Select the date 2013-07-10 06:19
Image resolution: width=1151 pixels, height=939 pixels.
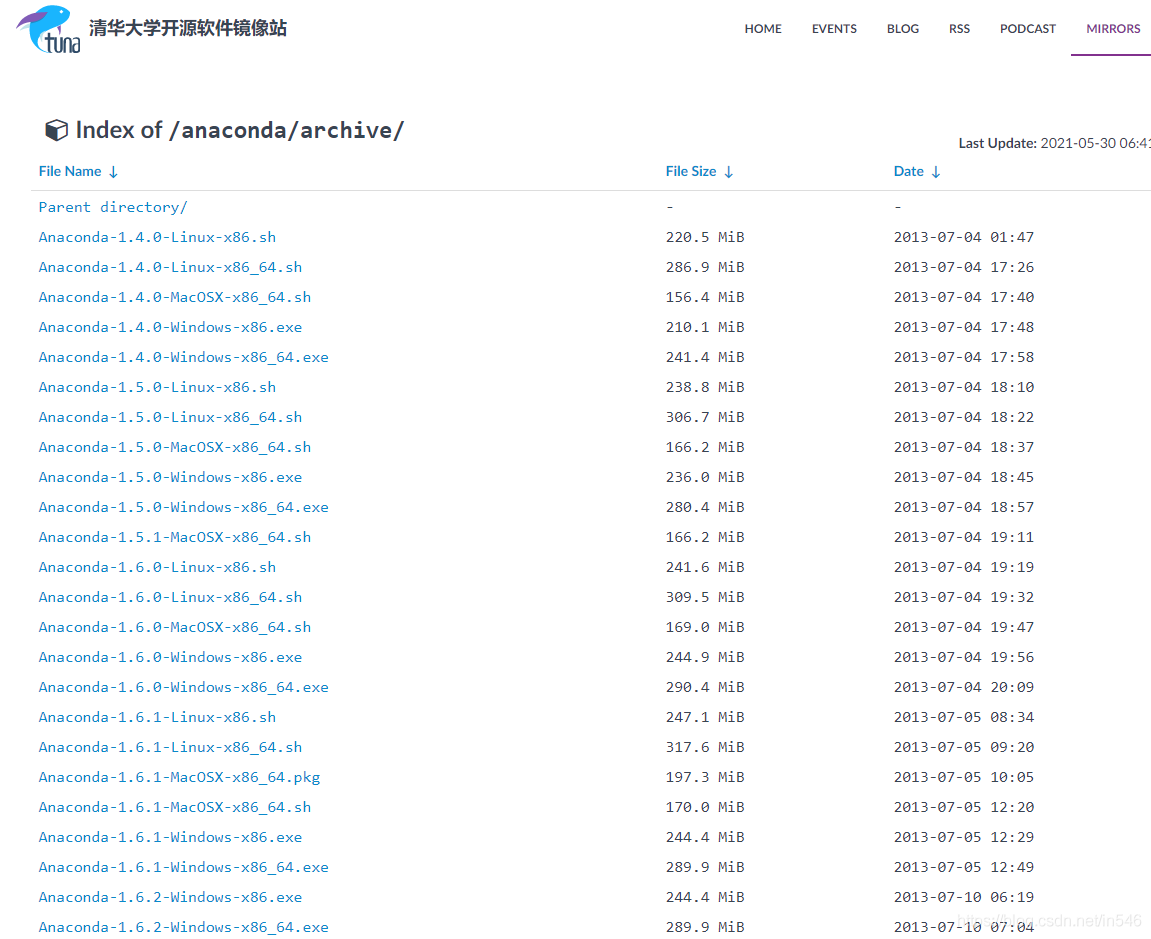pos(964,898)
